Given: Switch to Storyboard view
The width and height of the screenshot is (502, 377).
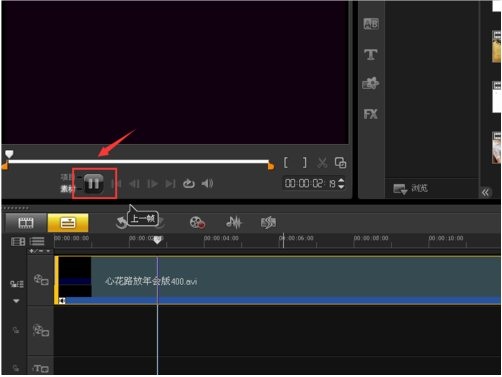Looking at the screenshot, I should (x=26, y=223).
